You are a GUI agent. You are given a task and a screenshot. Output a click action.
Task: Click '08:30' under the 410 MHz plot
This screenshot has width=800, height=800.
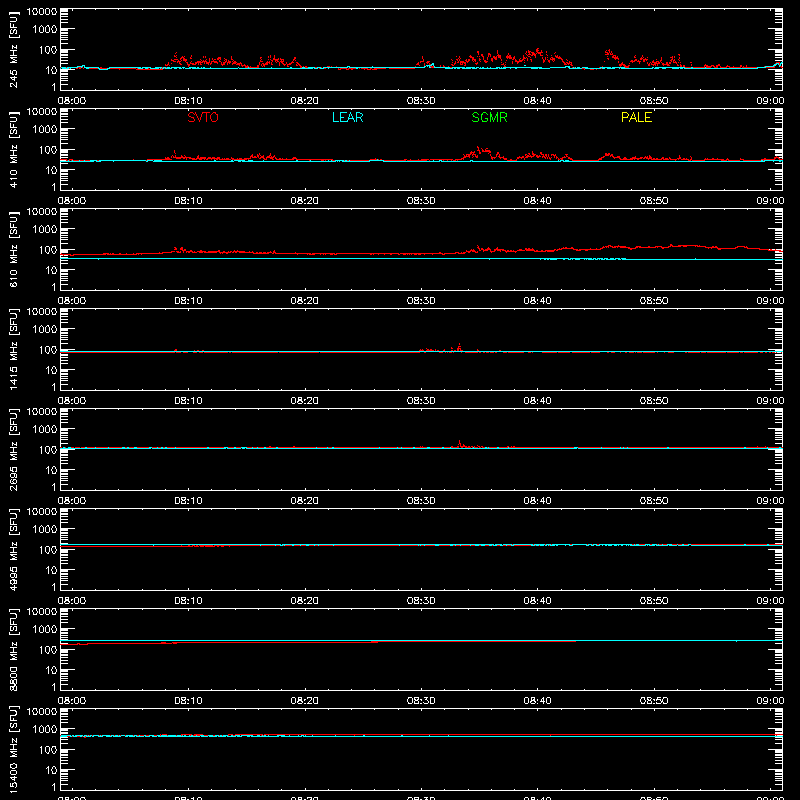(x=421, y=201)
